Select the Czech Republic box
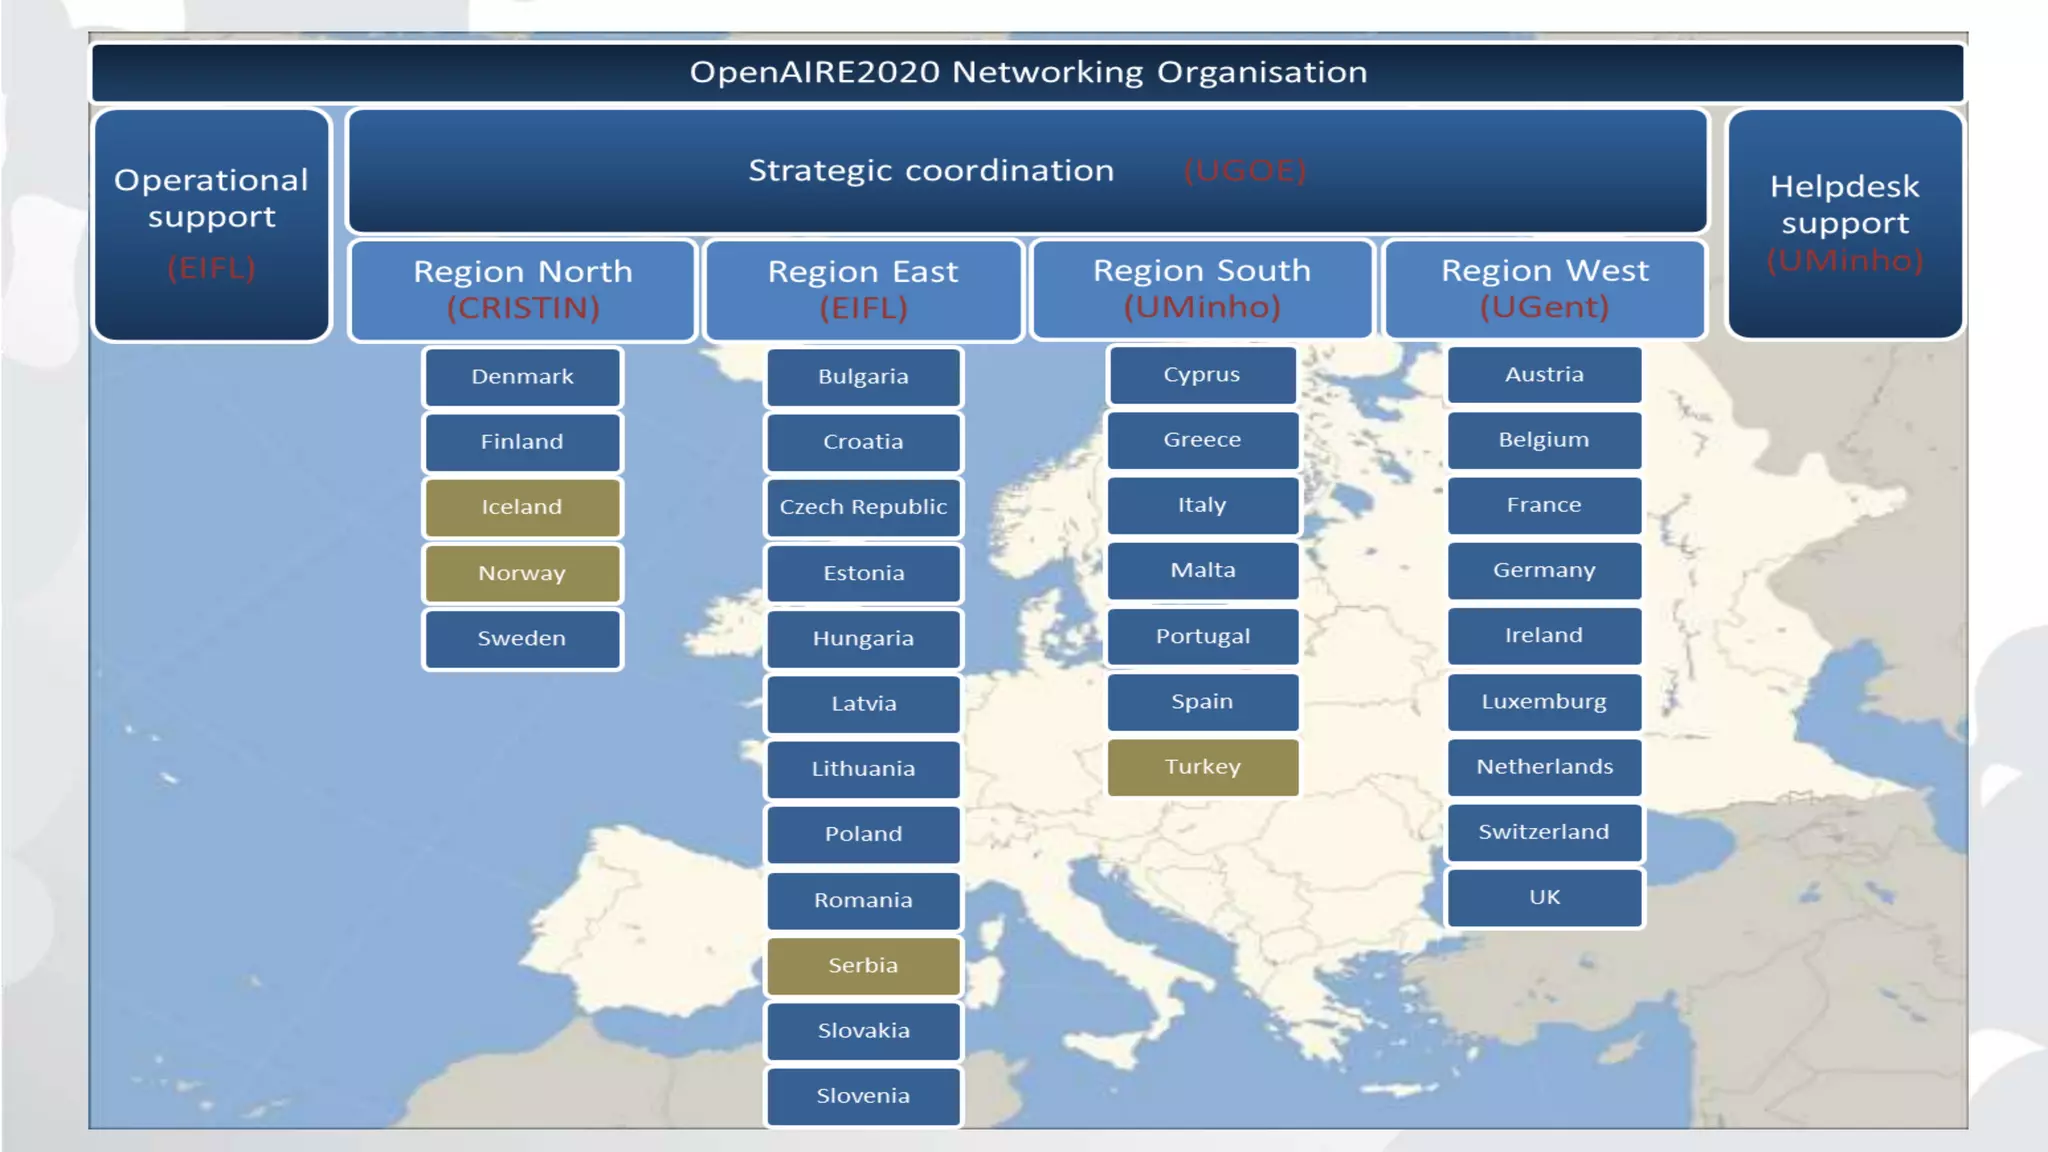 click(x=863, y=507)
